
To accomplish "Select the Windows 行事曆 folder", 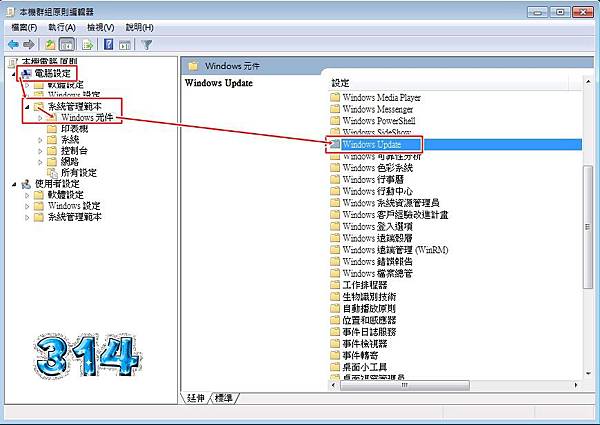I will (373, 179).
